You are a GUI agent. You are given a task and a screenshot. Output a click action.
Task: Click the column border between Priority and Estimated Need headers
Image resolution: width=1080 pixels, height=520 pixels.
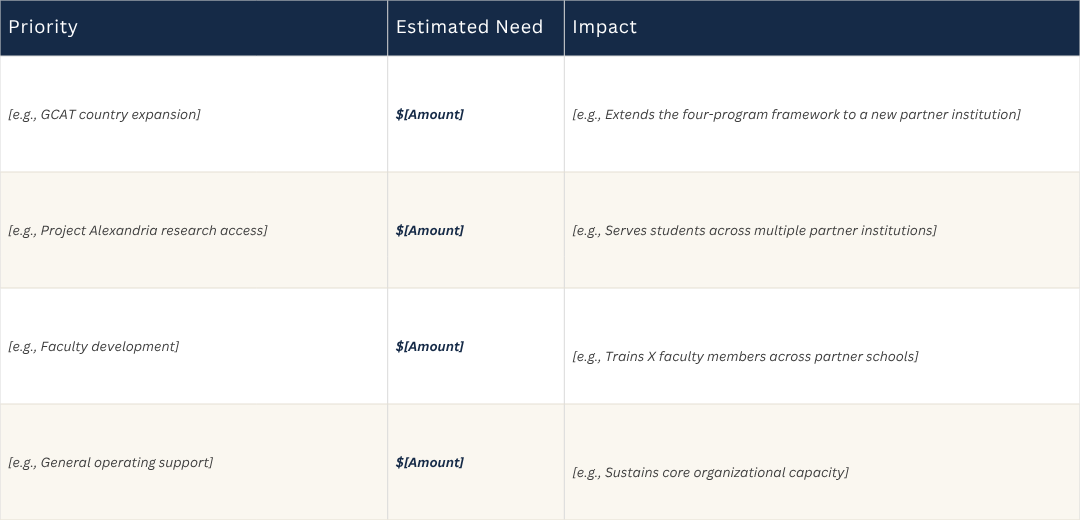pyautogui.click(x=388, y=28)
